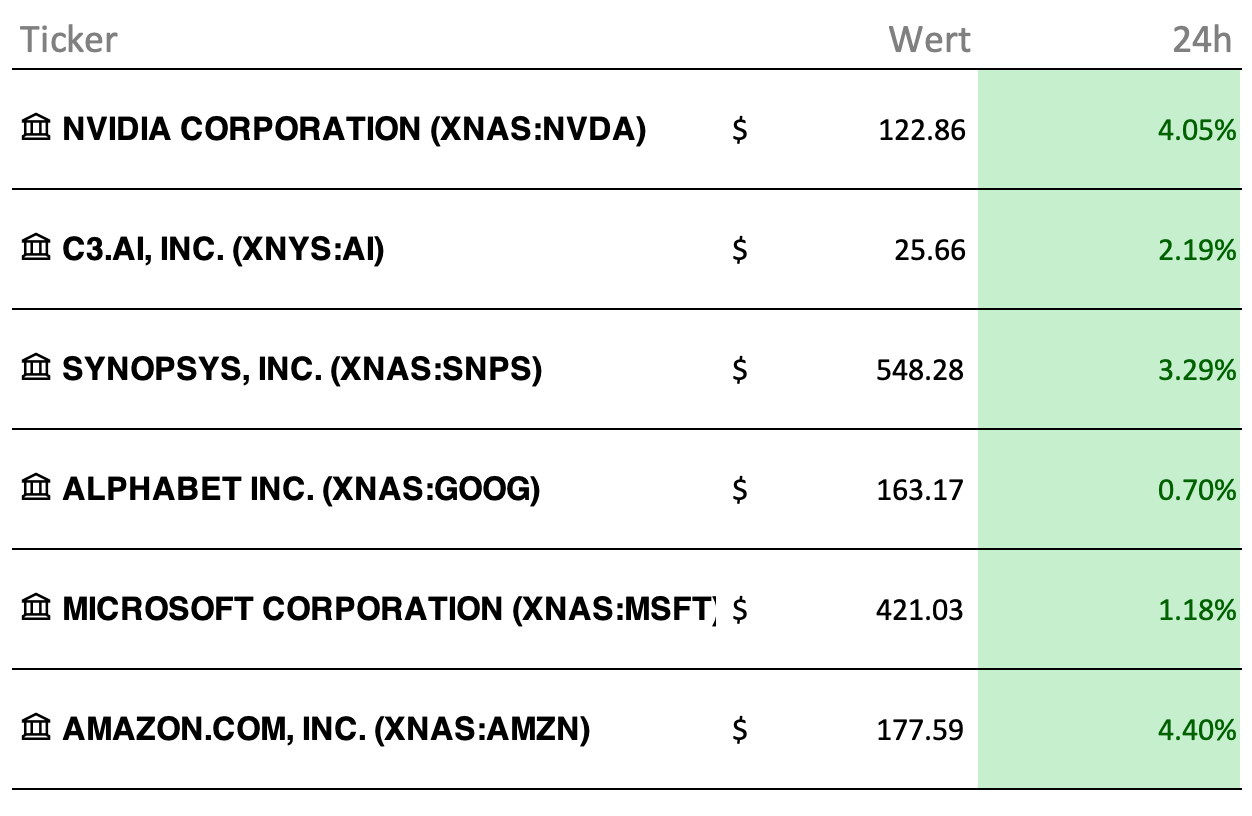Select the 24h column header
The height and width of the screenshot is (816, 1252).
coord(1204,40)
